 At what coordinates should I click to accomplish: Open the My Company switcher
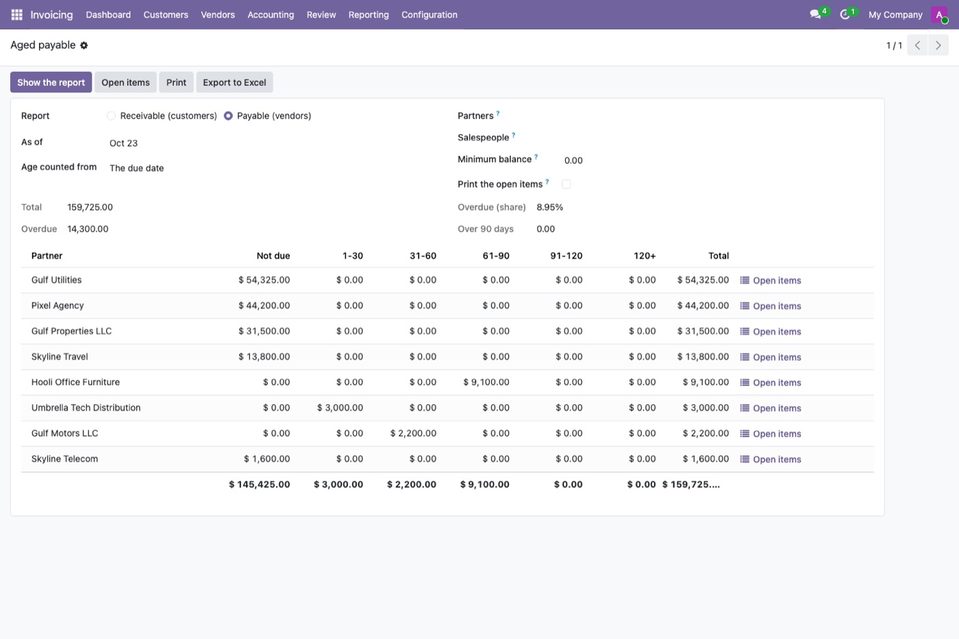click(x=895, y=15)
